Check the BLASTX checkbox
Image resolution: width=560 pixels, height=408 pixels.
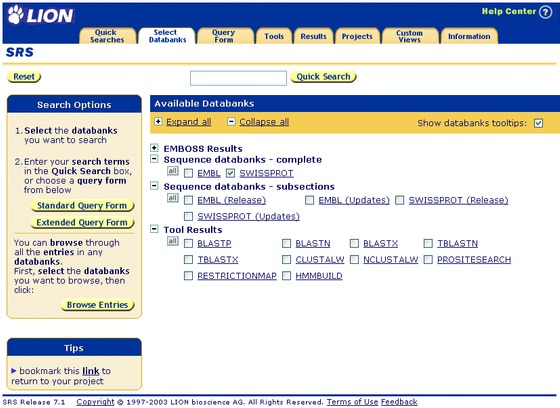tap(354, 244)
